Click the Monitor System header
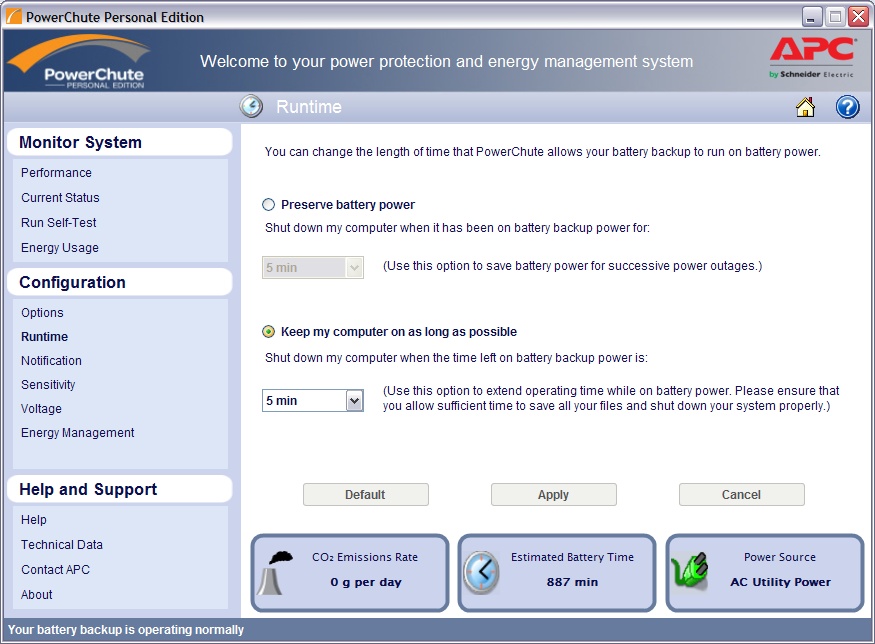This screenshot has width=875, height=644. pyautogui.click(x=119, y=142)
